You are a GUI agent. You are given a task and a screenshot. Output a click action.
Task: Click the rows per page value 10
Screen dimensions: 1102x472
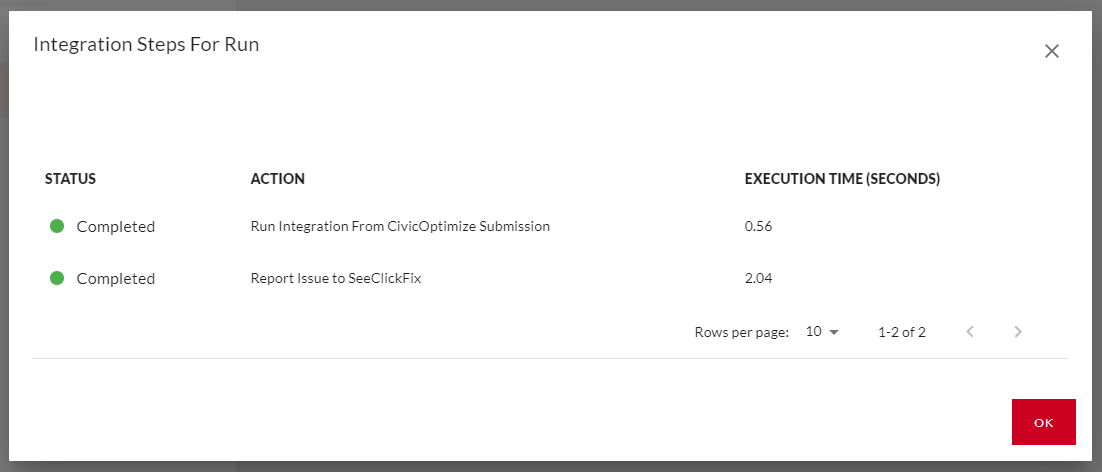[814, 332]
